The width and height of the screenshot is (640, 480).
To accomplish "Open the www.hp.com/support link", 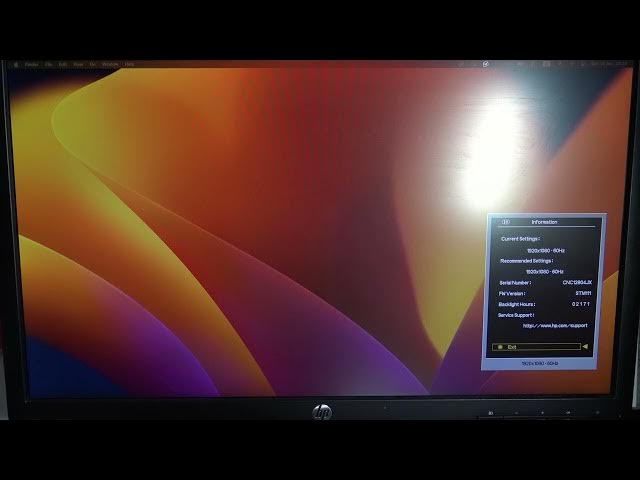I will 555,326.
